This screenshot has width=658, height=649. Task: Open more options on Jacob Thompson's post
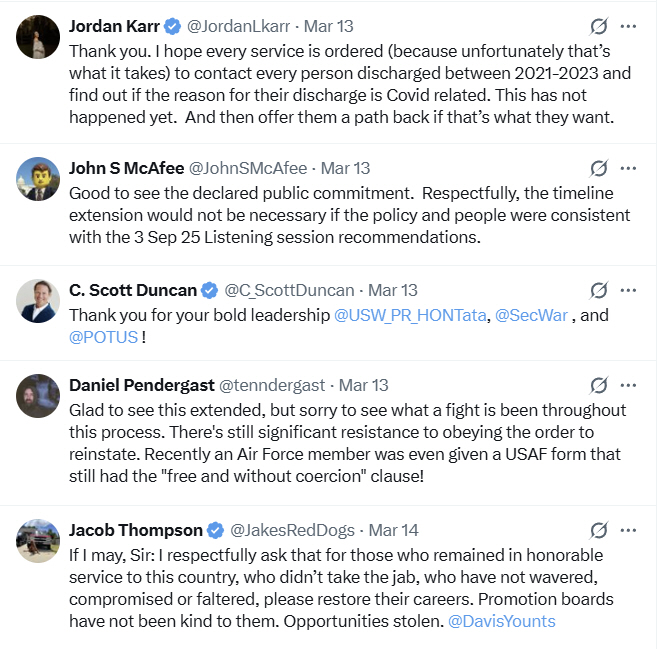pyautogui.click(x=628, y=530)
